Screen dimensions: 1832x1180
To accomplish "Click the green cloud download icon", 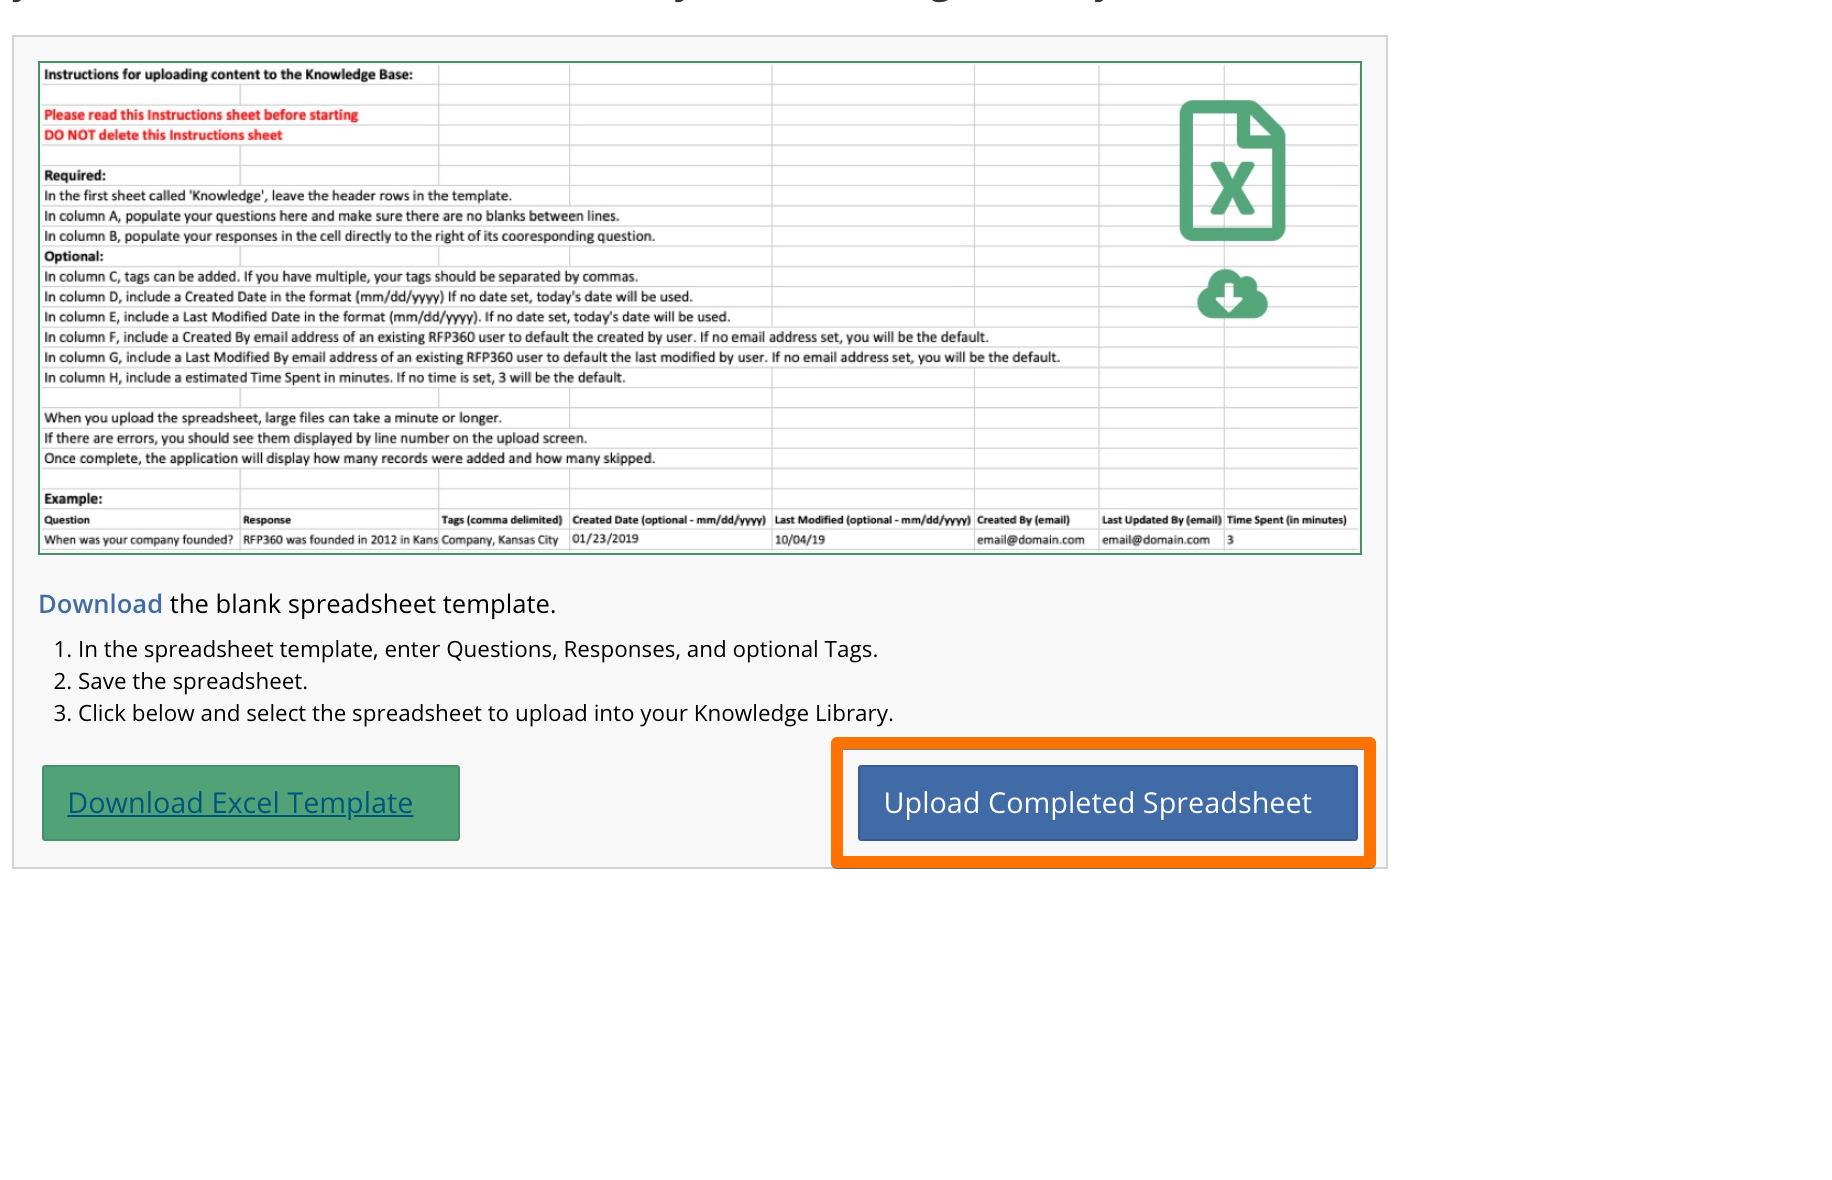I will 1232,294.
